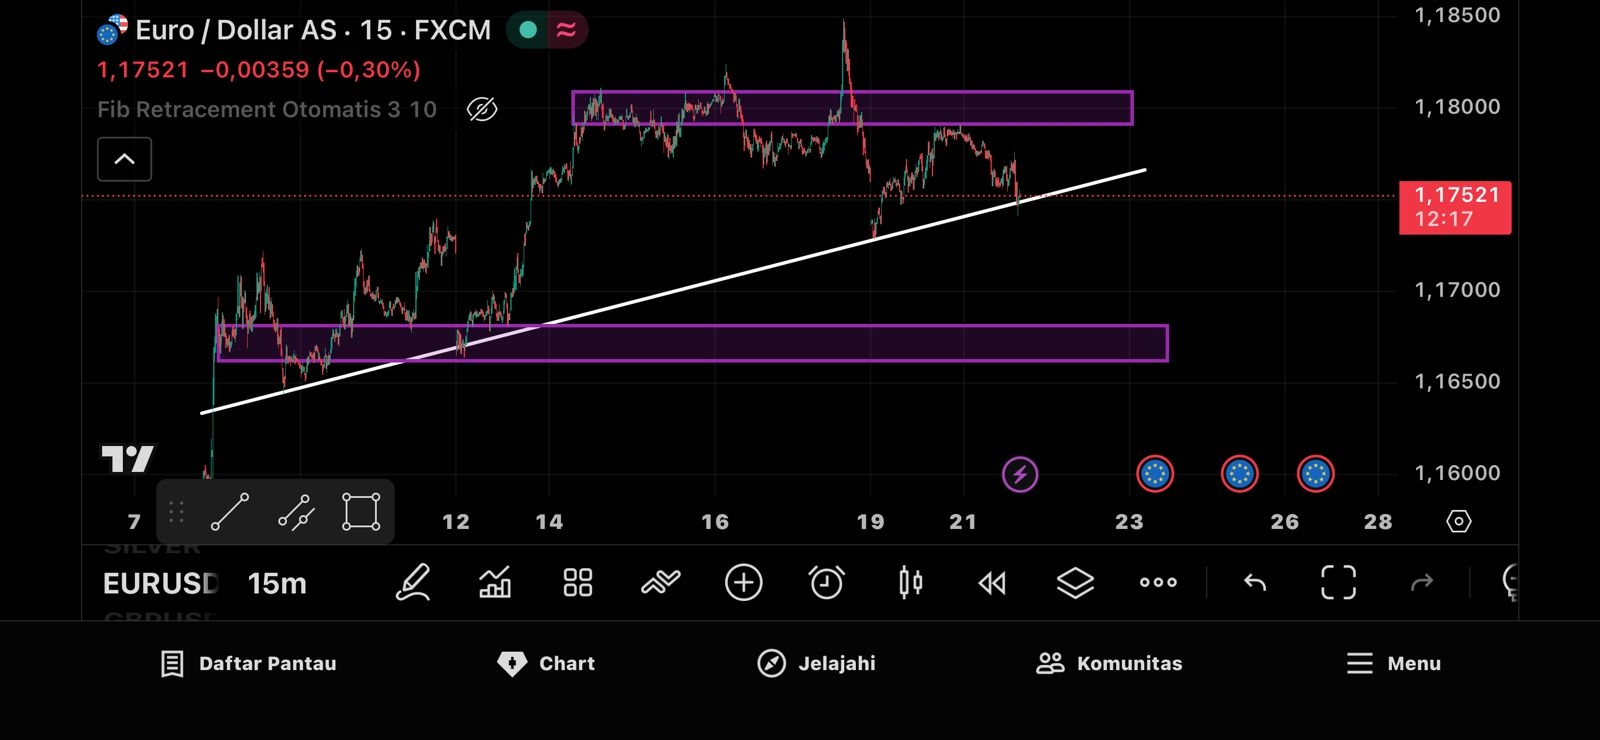1600x740 pixels.
Task: Open the three-dot more options
Action: pos(1158,582)
